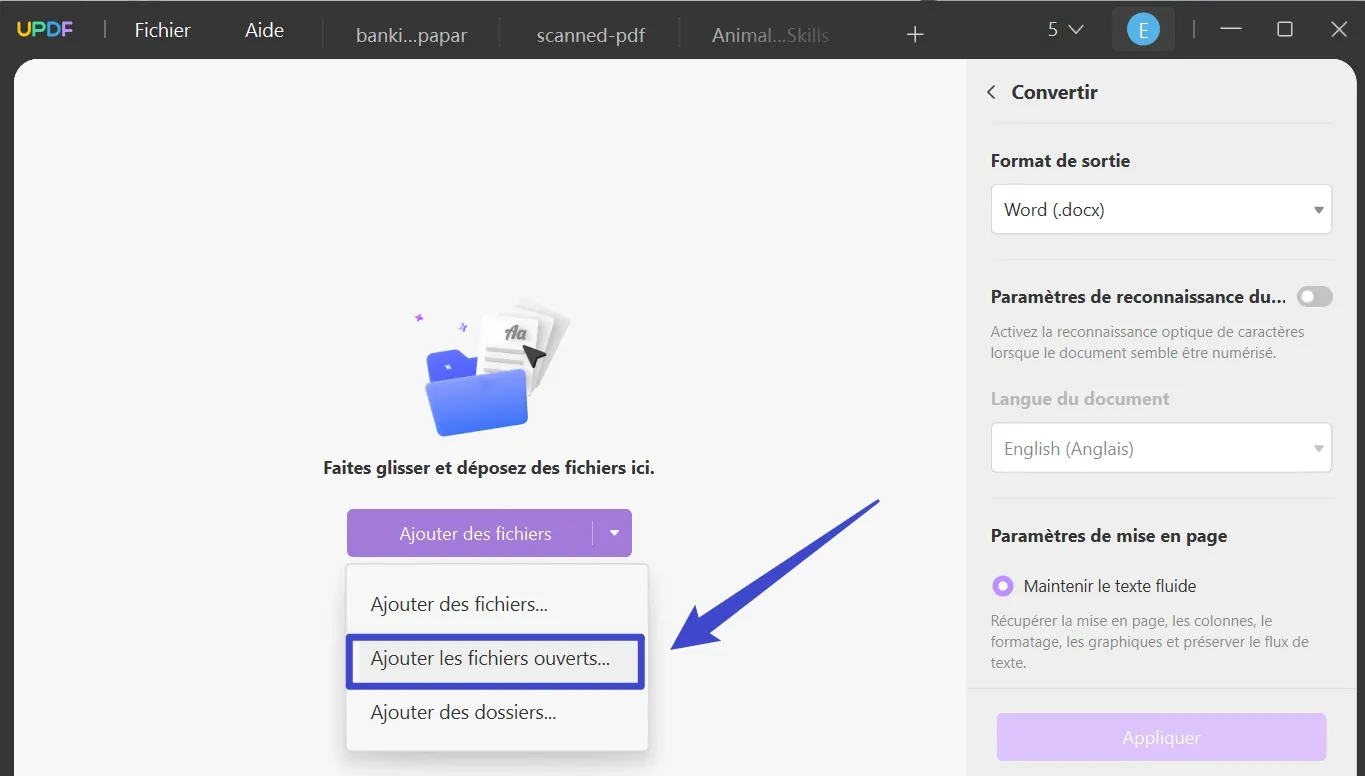Image resolution: width=1365 pixels, height=776 pixels.
Task: Enable text recognition (OCR) toggle
Action: coord(1314,296)
